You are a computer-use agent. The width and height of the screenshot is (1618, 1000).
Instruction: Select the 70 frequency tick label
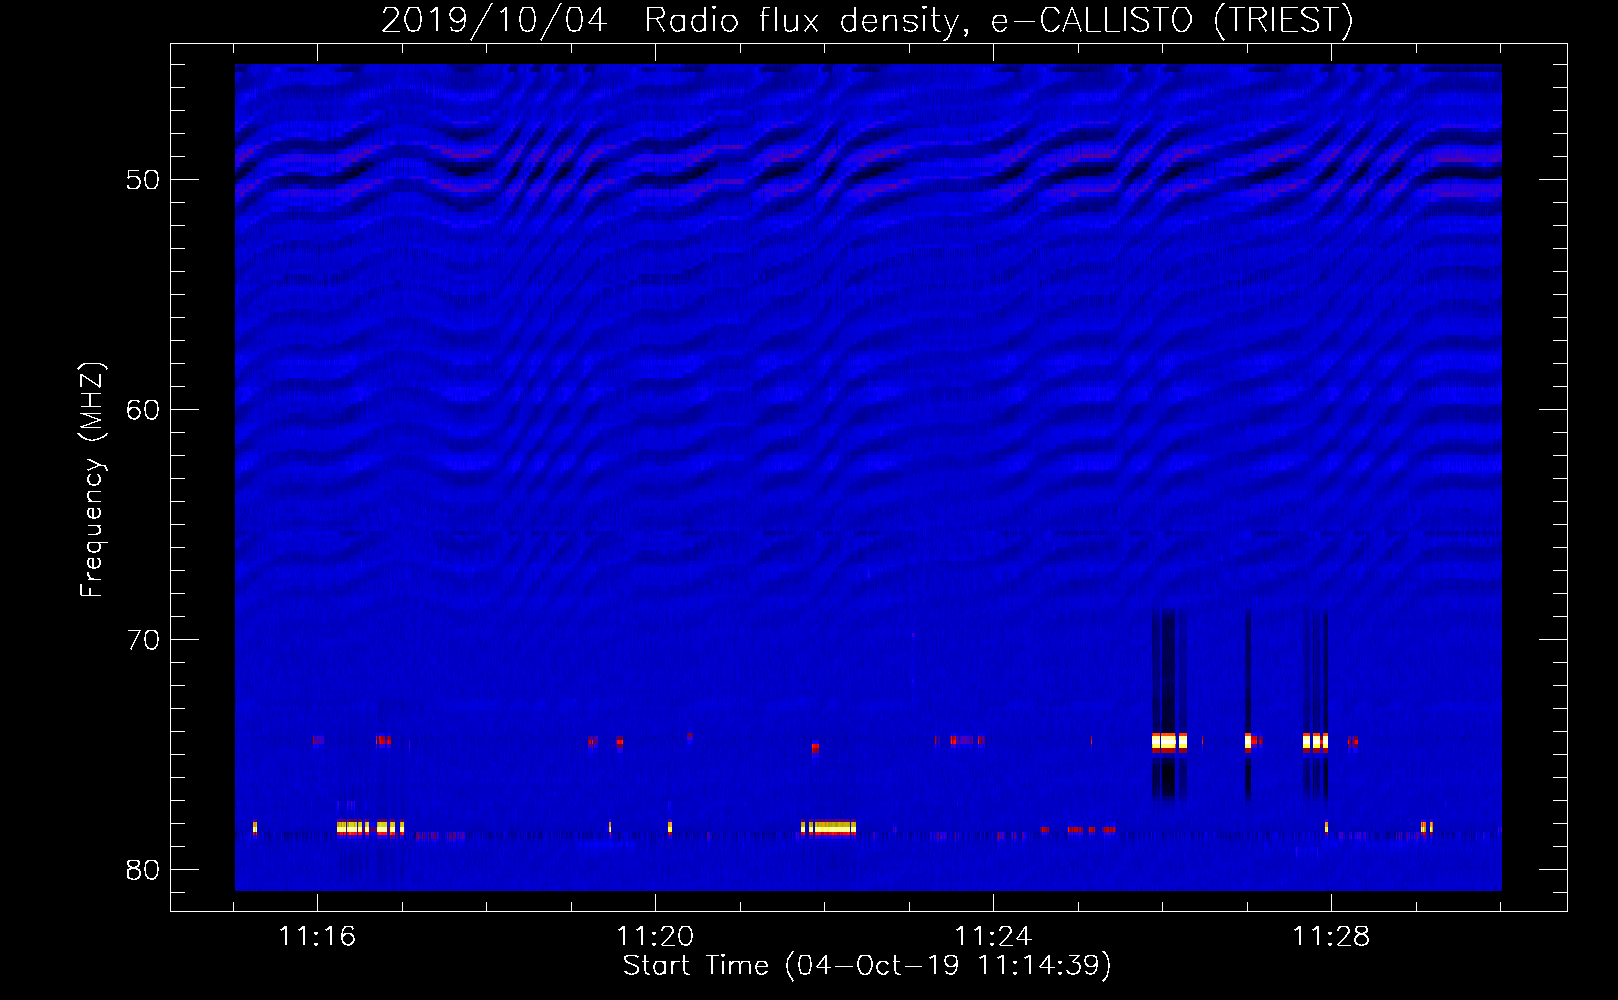point(143,640)
